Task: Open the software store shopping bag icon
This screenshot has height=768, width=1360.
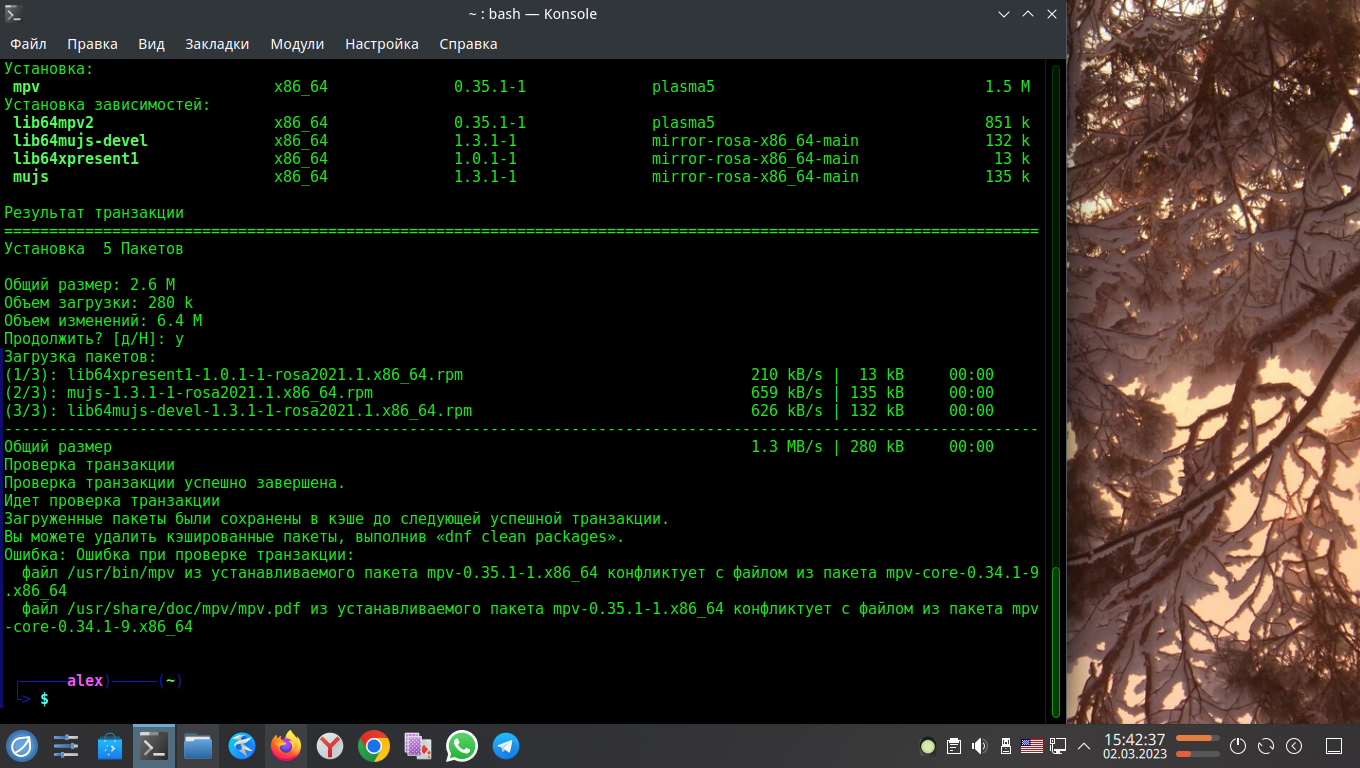Action: point(110,746)
